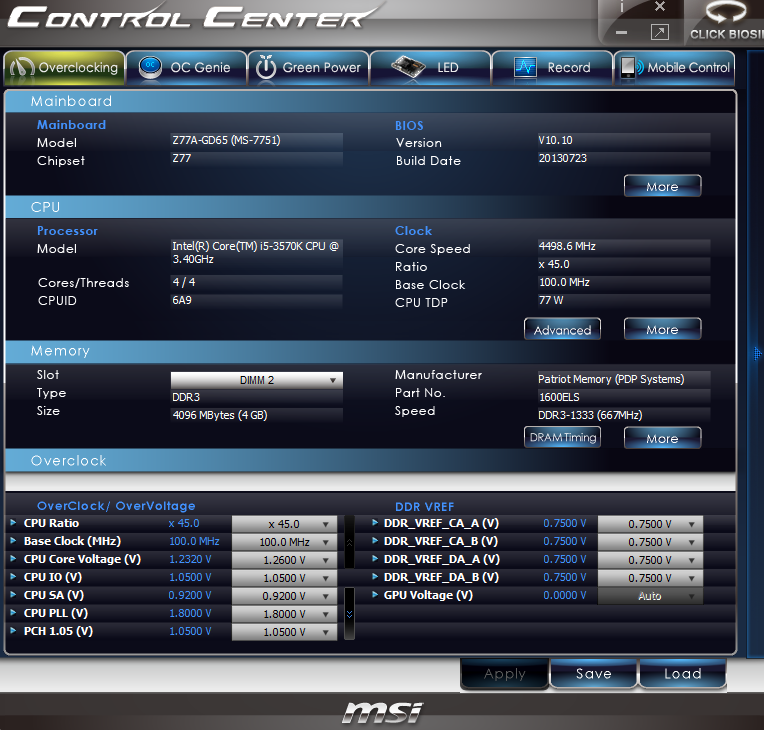Image resolution: width=764 pixels, height=730 pixels.
Task: Open the CPU SA 0.9200 V dropdown
Action: (285, 596)
